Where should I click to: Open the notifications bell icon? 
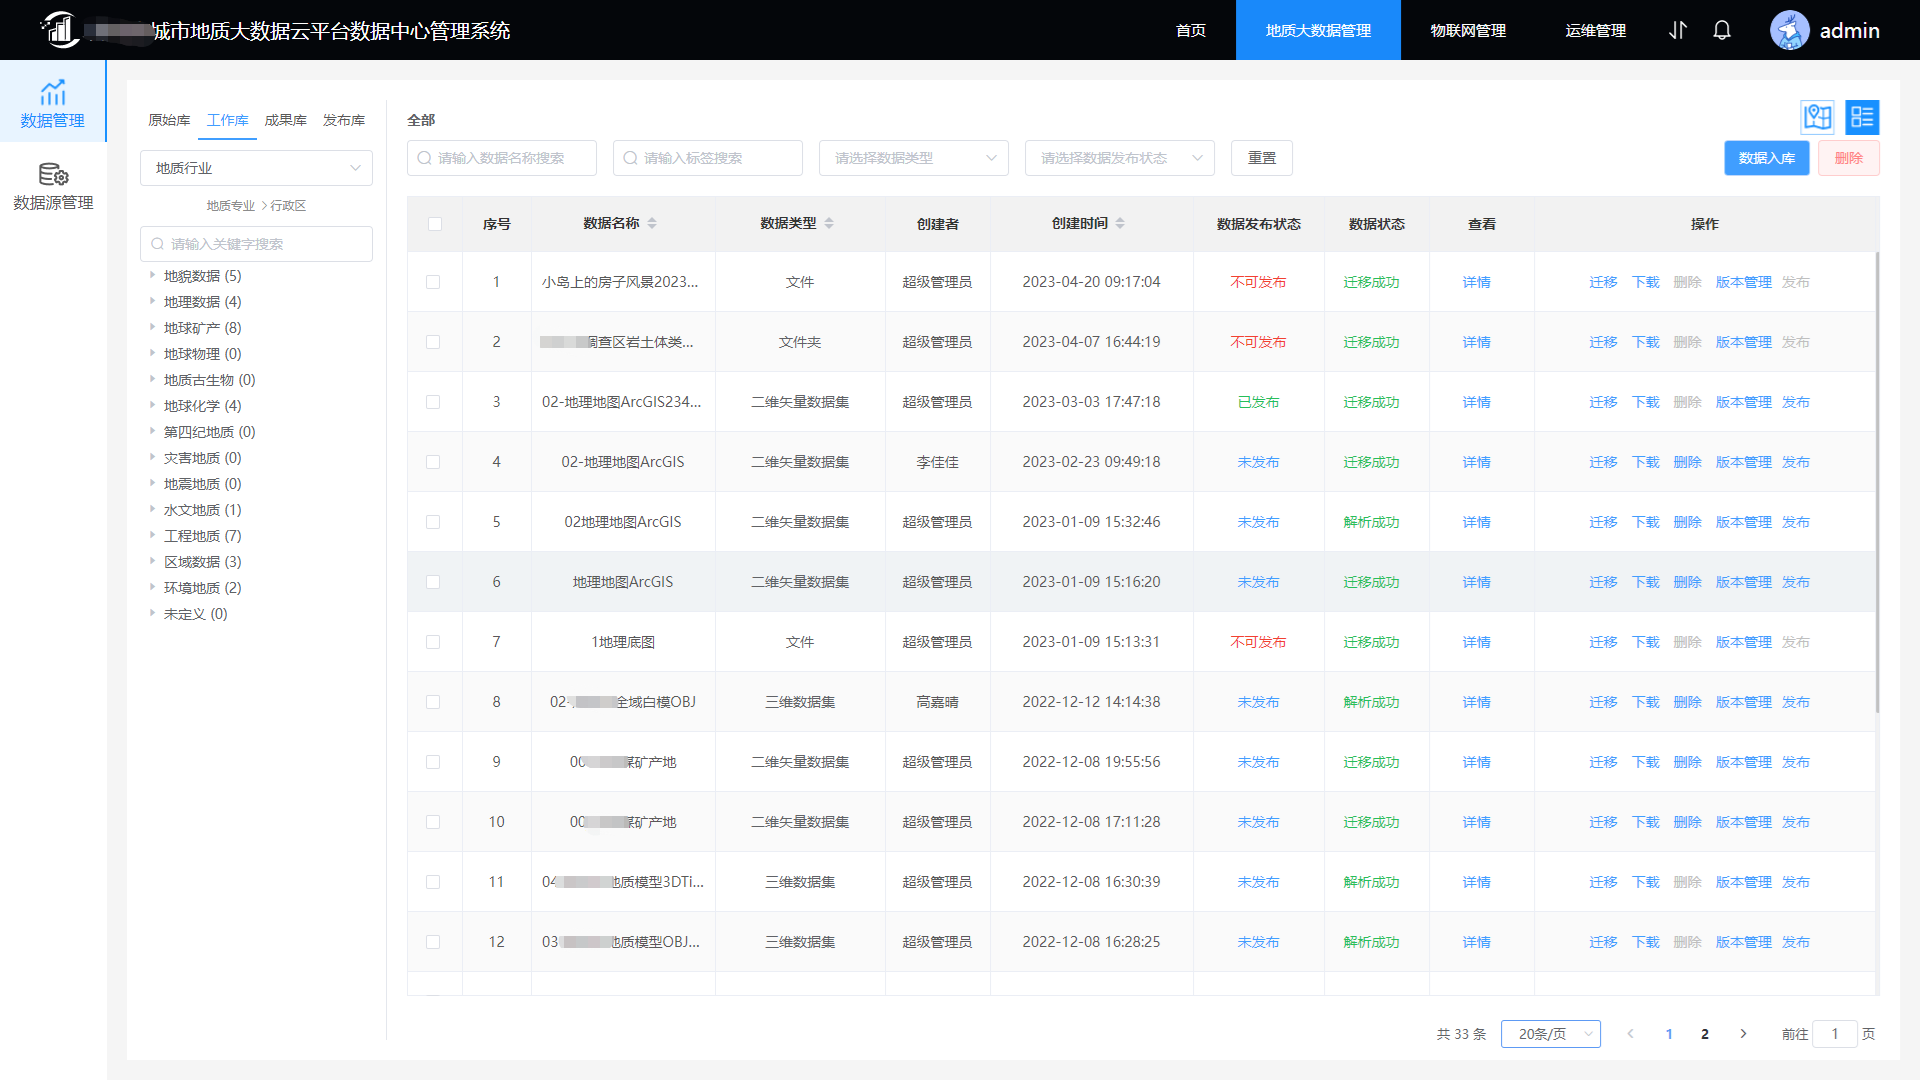[1722, 30]
